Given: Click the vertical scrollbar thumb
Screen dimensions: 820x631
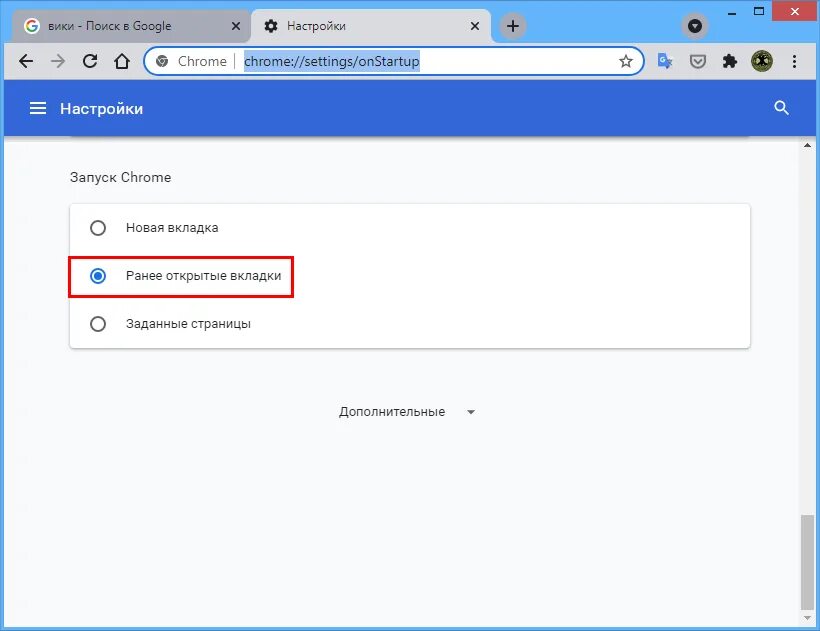Looking at the screenshot, I should 807,562.
